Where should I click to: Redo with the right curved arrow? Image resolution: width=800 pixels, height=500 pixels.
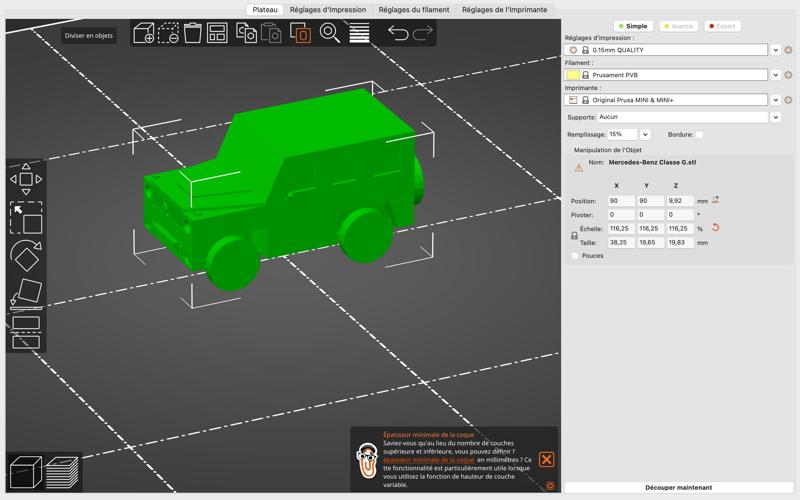point(422,33)
